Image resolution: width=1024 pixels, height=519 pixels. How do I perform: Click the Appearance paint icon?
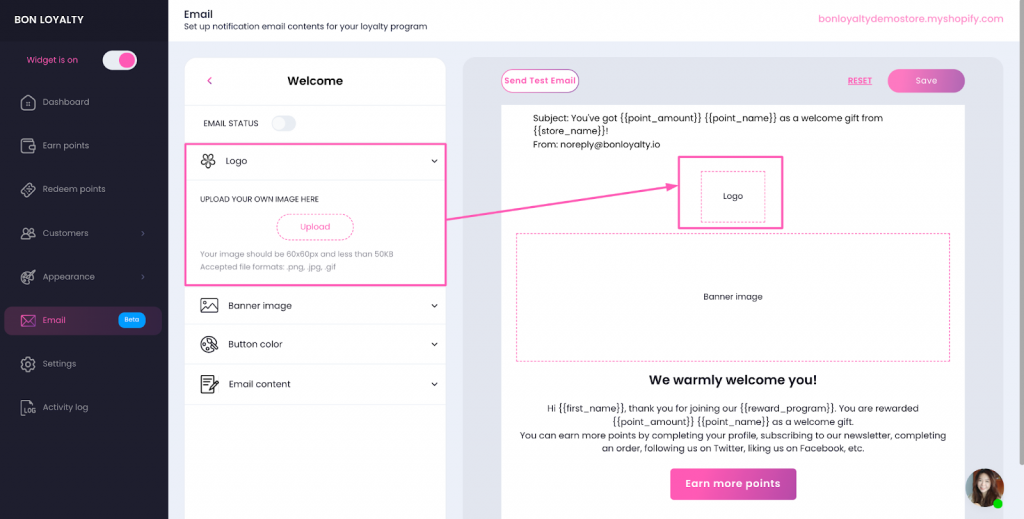[28, 276]
